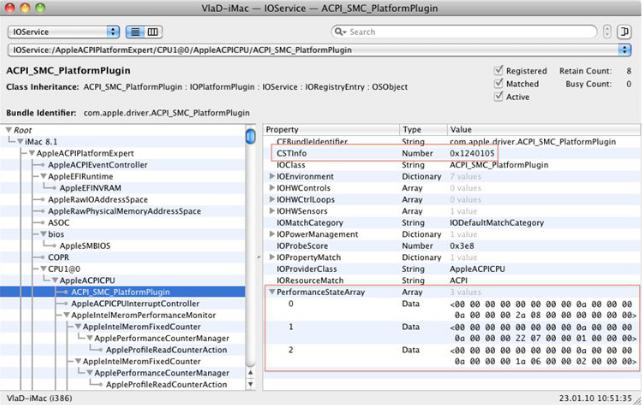
Task: Switch to list view mode
Action: tap(135, 32)
